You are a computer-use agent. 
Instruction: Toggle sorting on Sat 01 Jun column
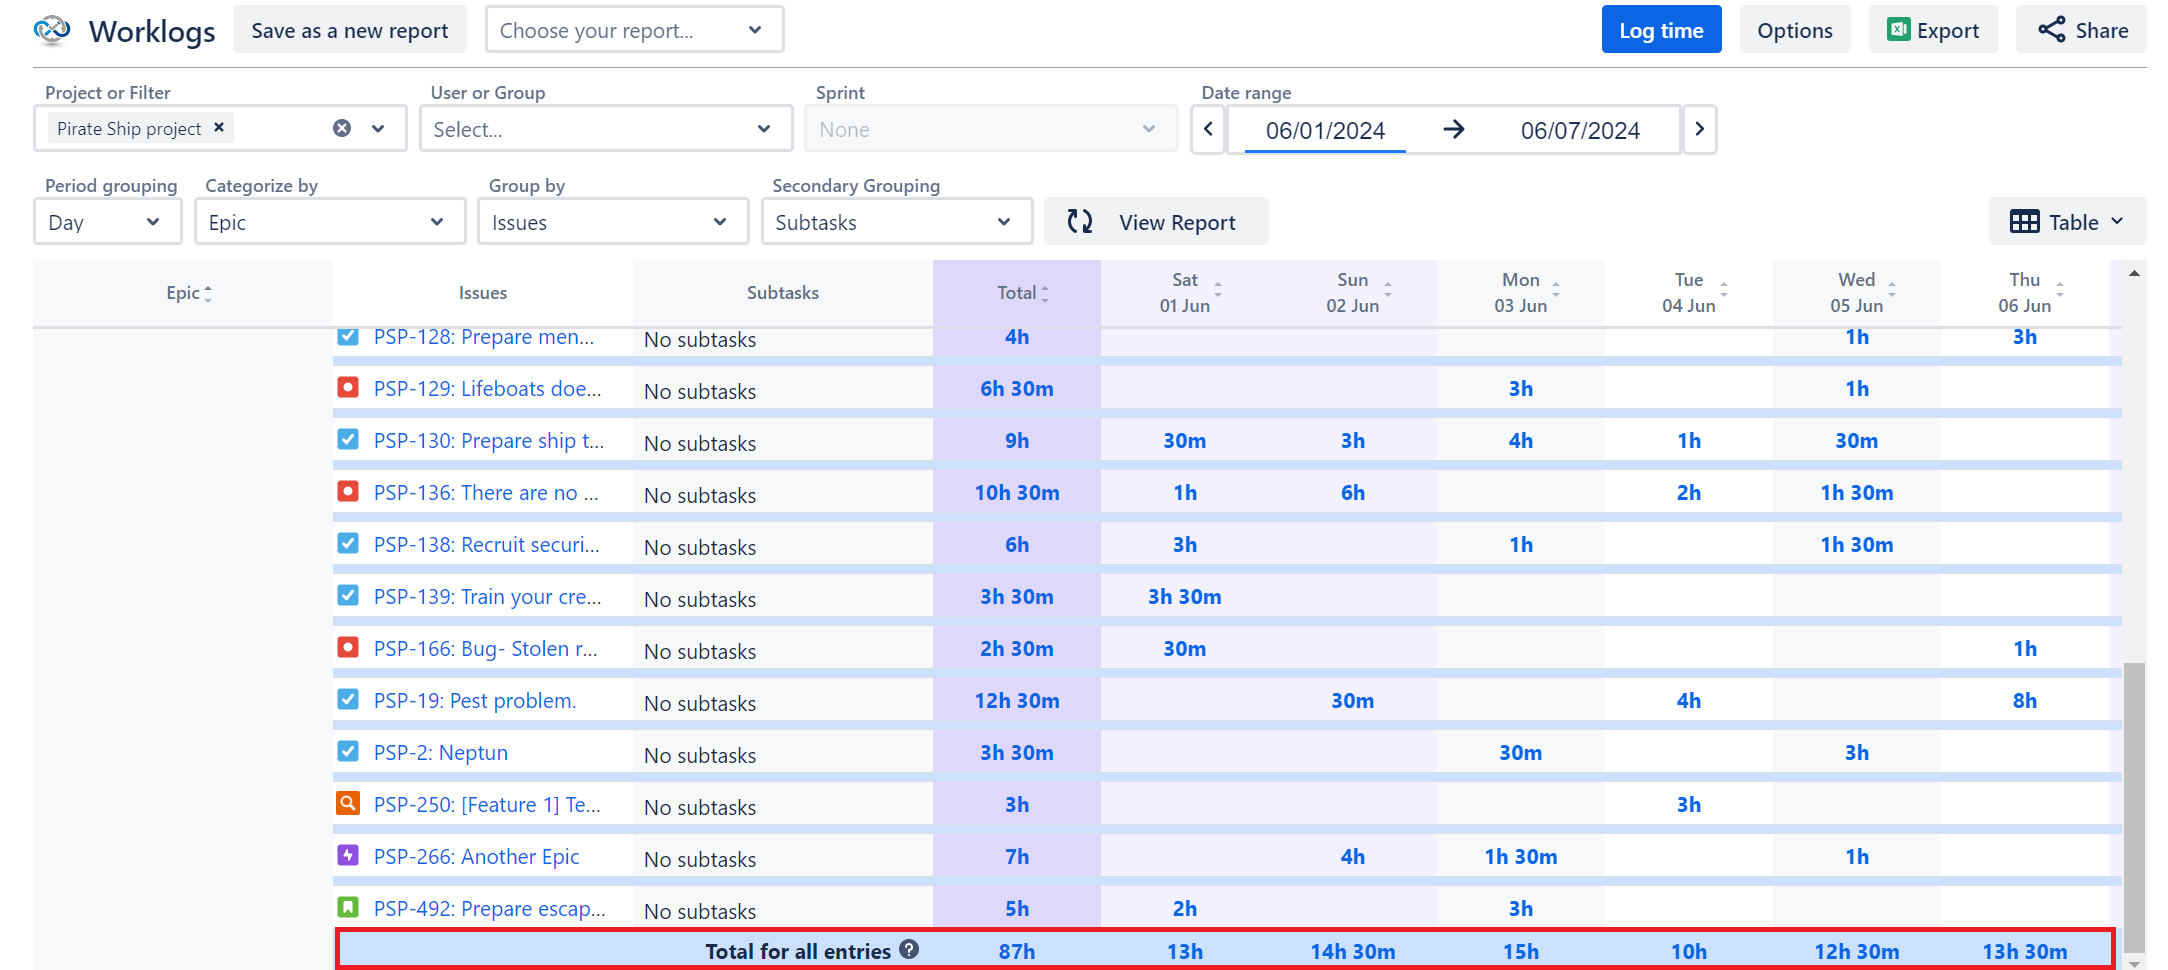1218,292
